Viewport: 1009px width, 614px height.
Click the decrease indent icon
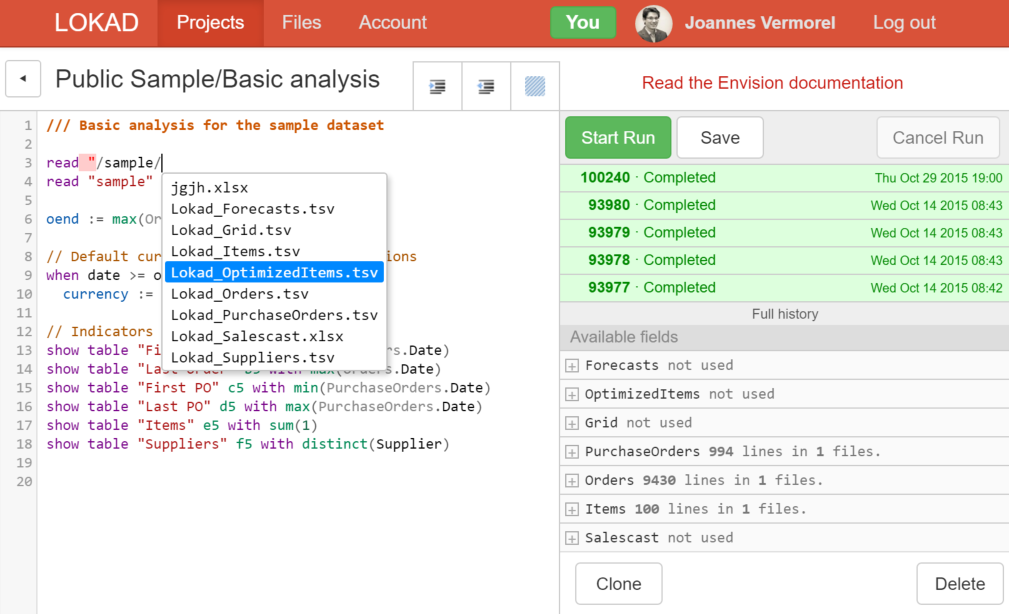[x=486, y=87]
